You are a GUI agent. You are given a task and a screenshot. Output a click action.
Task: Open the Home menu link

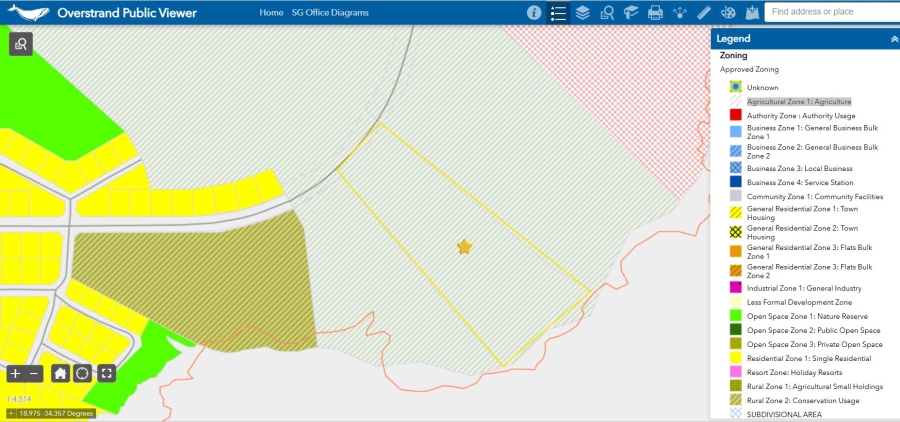click(271, 13)
